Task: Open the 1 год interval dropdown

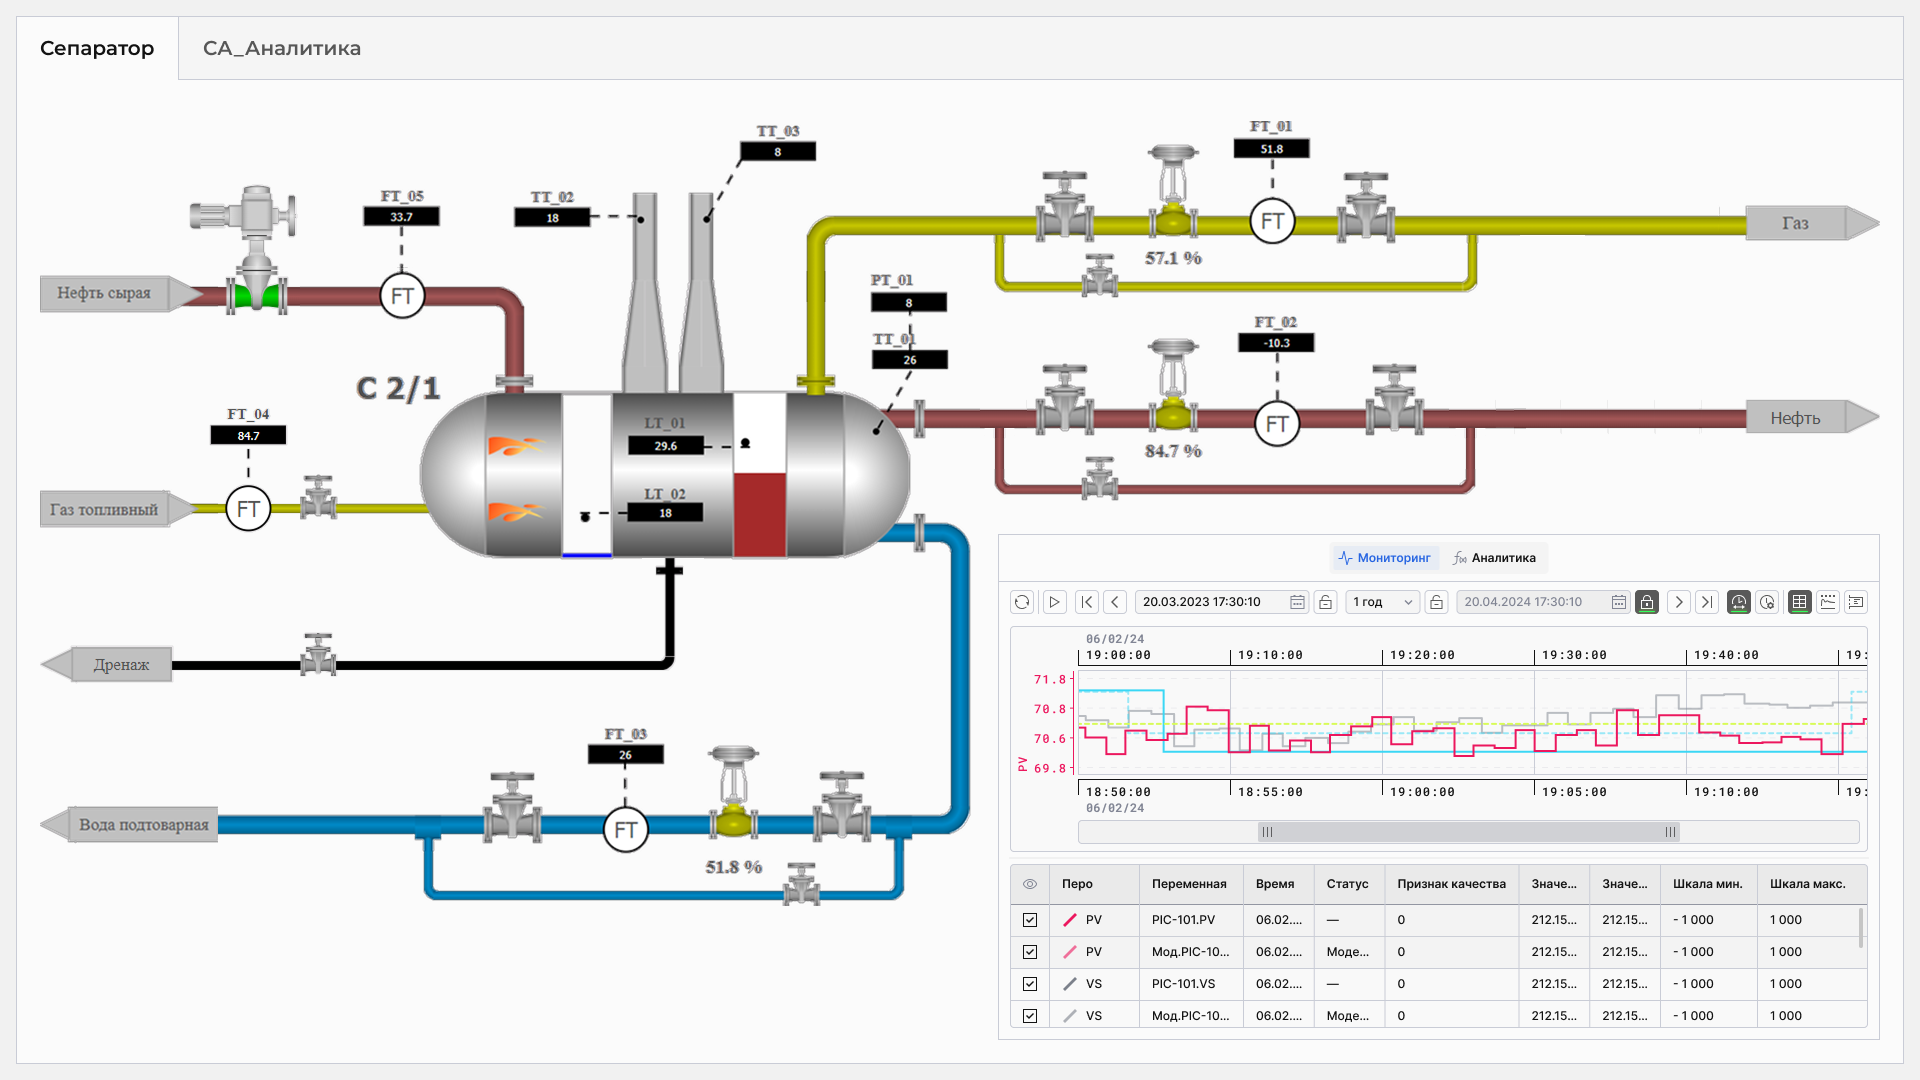Action: (1383, 602)
